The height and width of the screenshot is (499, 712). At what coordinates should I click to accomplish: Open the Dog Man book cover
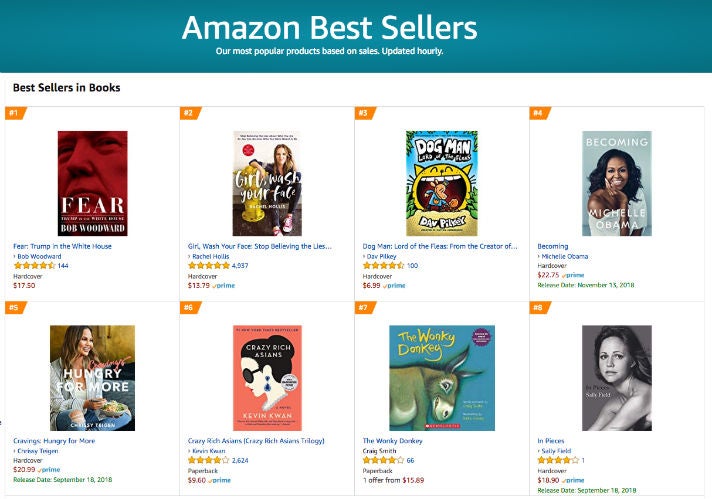tap(441, 183)
